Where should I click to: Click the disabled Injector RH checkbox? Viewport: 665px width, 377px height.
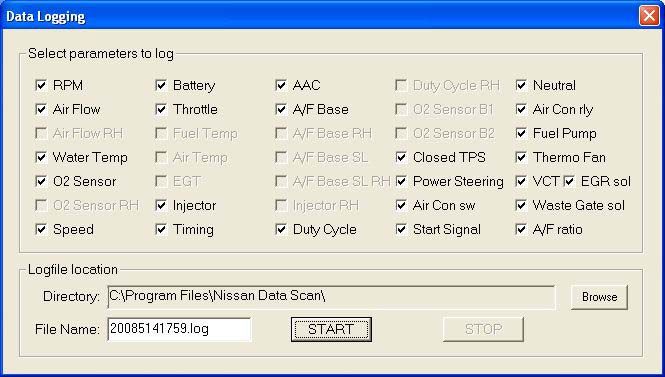(281, 205)
